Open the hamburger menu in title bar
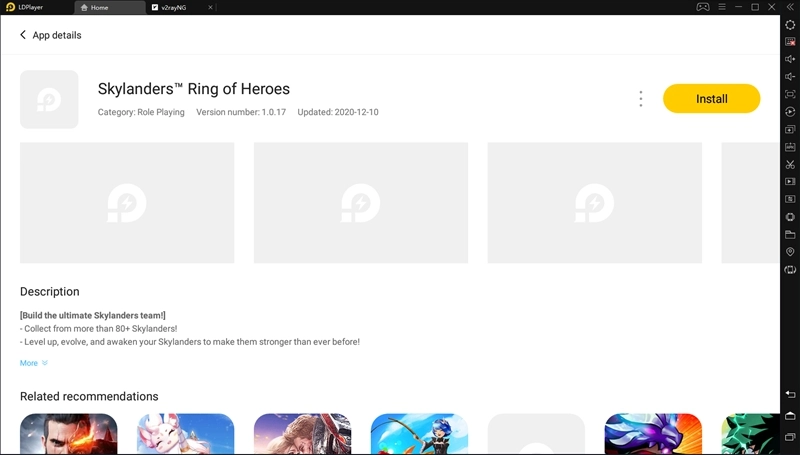 [721, 7]
